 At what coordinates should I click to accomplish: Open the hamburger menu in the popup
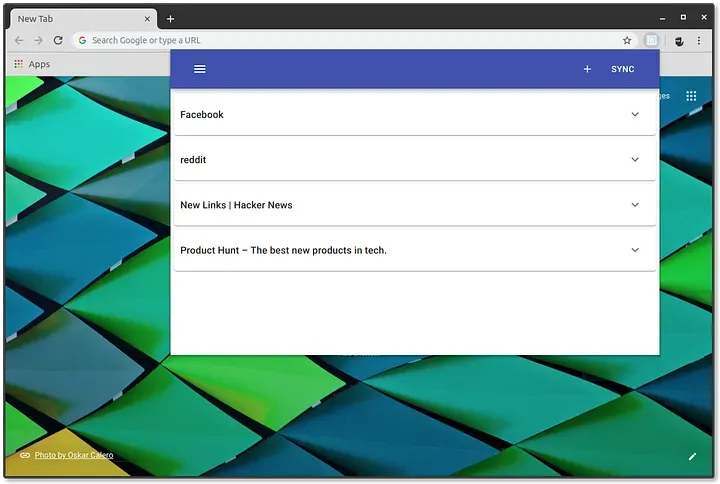coord(200,69)
